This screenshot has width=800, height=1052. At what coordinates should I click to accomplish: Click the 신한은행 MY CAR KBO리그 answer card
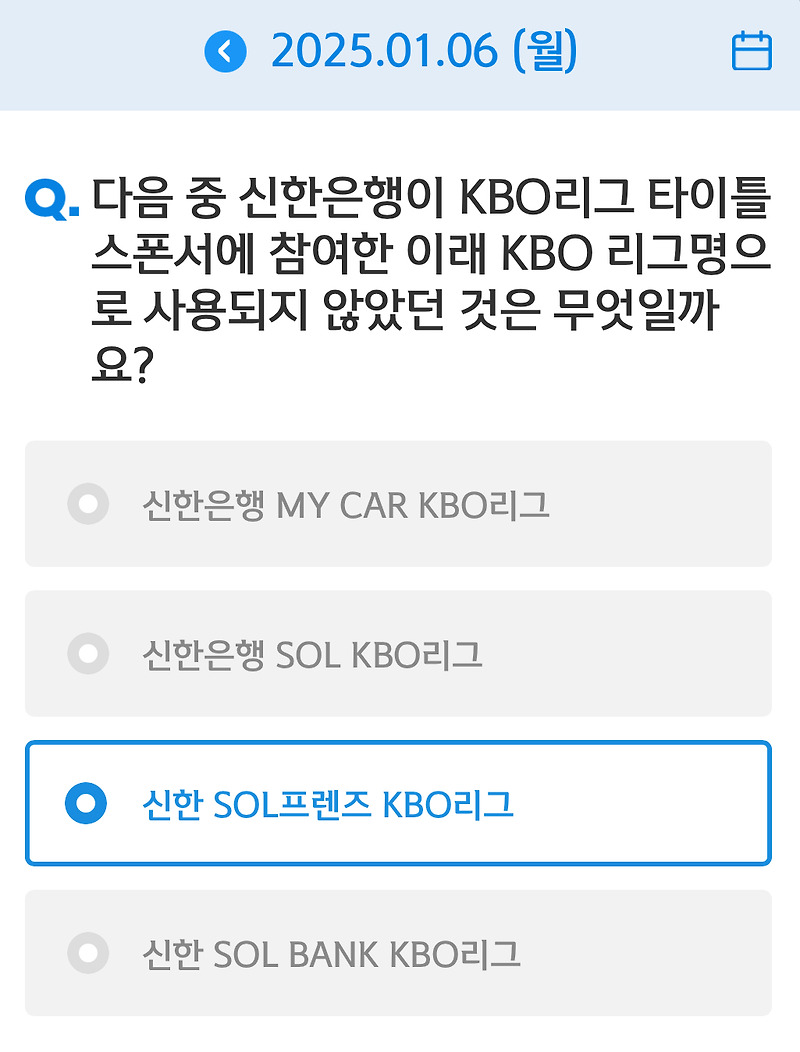pyautogui.click(x=400, y=504)
